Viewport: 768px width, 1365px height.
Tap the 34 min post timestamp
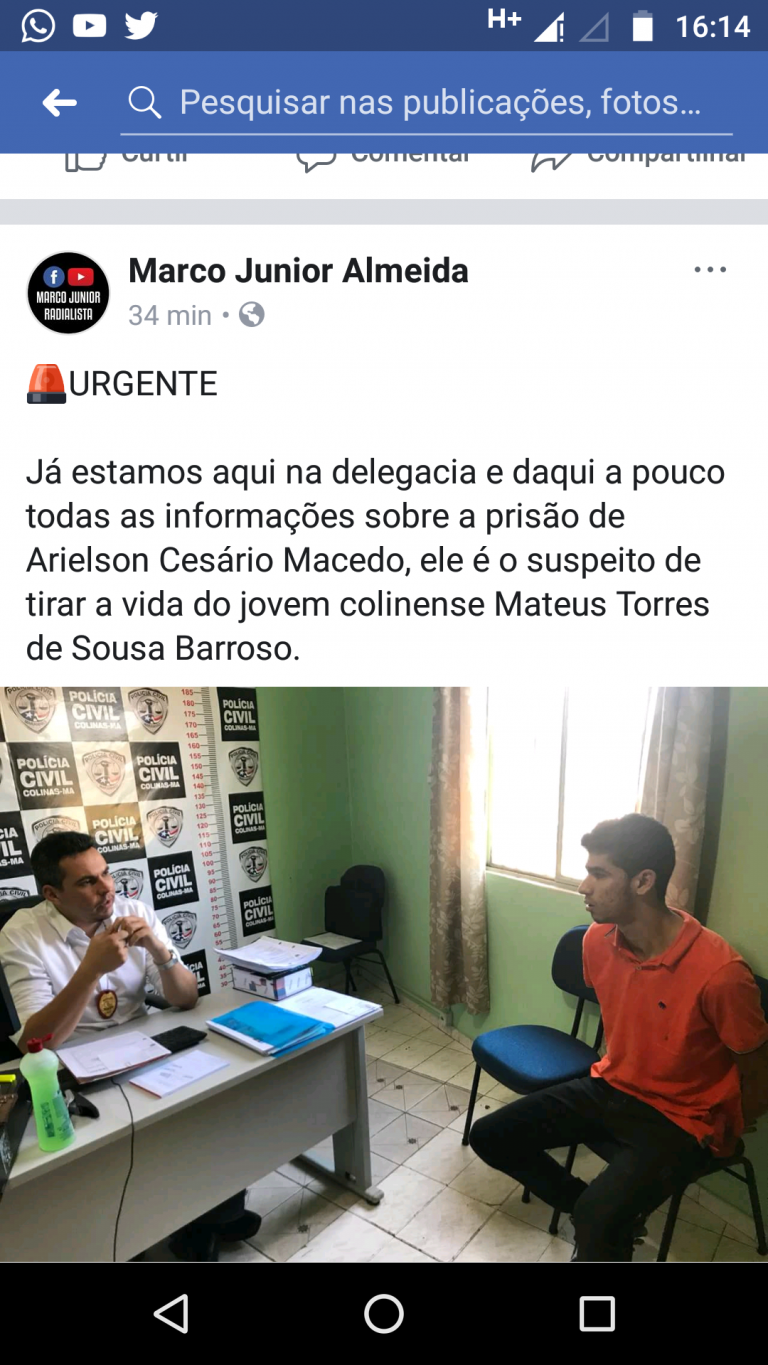click(170, 316)
